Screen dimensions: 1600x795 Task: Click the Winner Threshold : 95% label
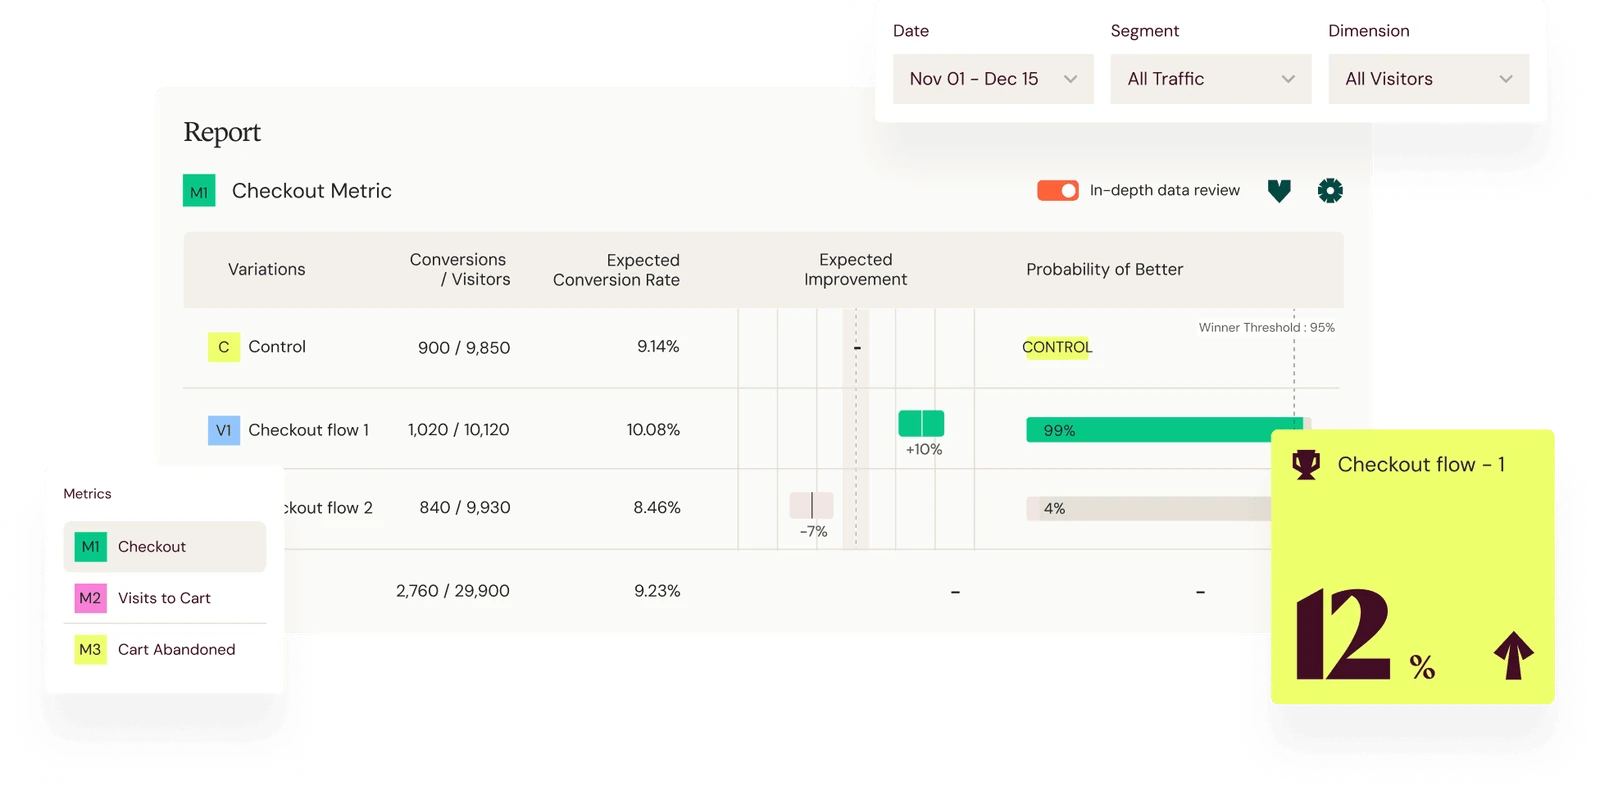point(1267,327)
